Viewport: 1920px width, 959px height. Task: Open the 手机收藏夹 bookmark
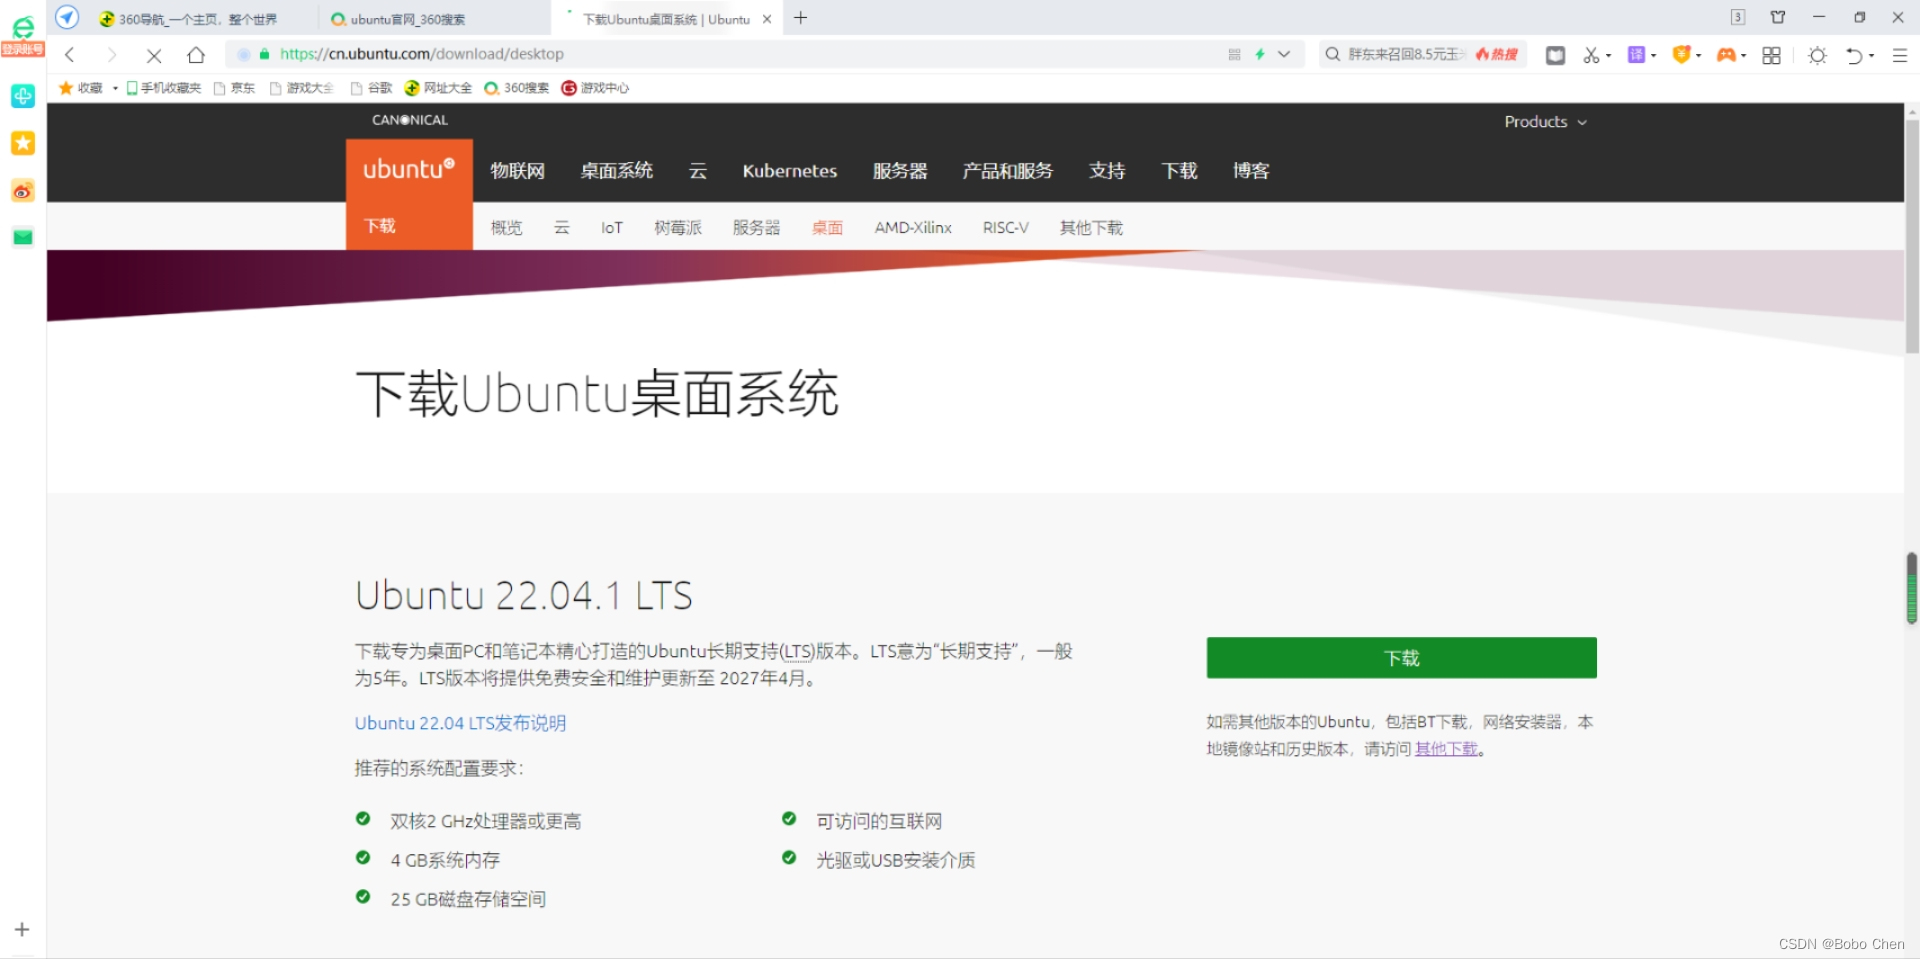[x=164, y=88]
